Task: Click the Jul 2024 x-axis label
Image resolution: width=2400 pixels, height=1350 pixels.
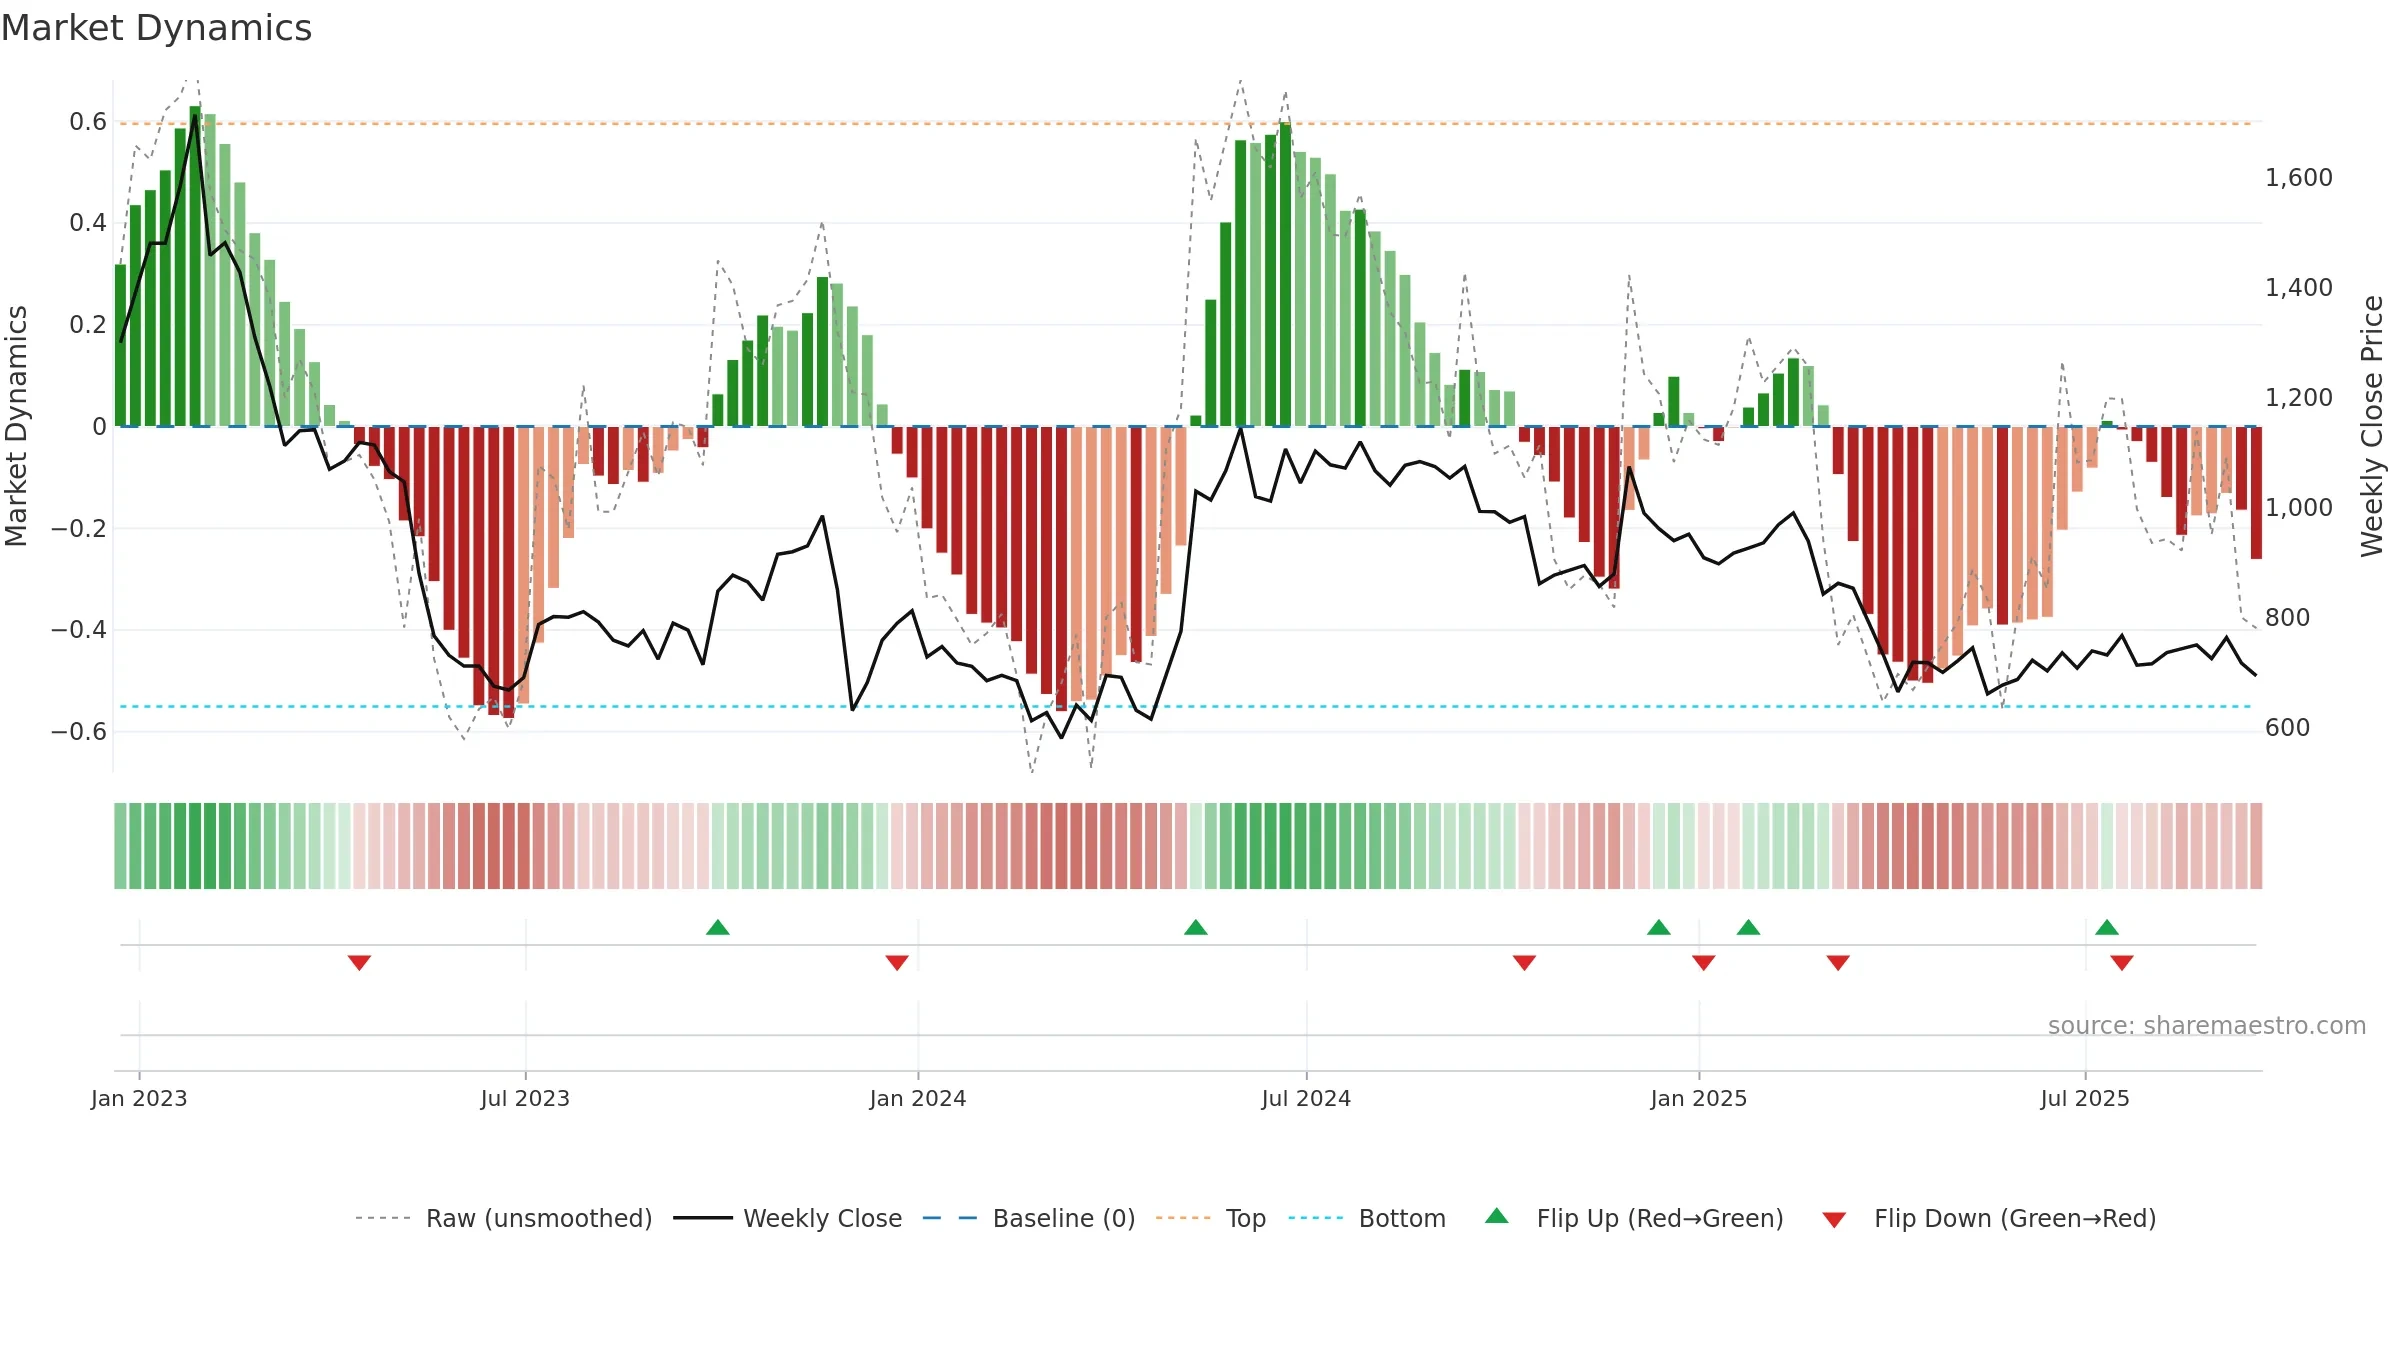Action: click(x=1306, y=1098)
